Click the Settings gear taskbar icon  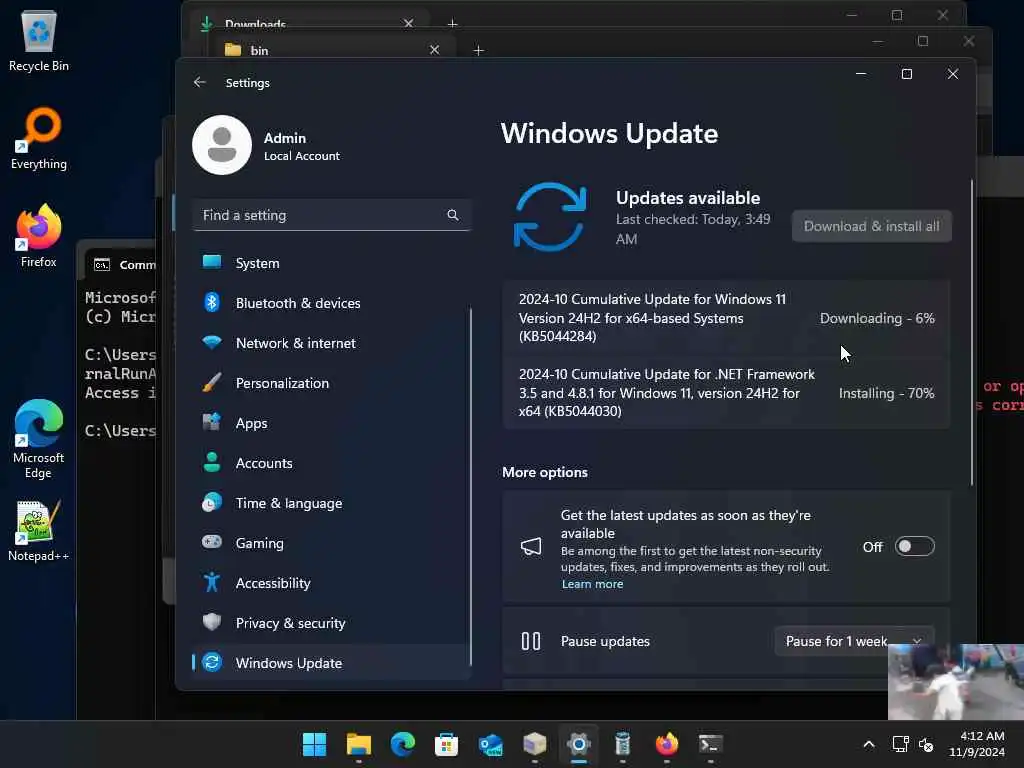click(x=579, y=744)
